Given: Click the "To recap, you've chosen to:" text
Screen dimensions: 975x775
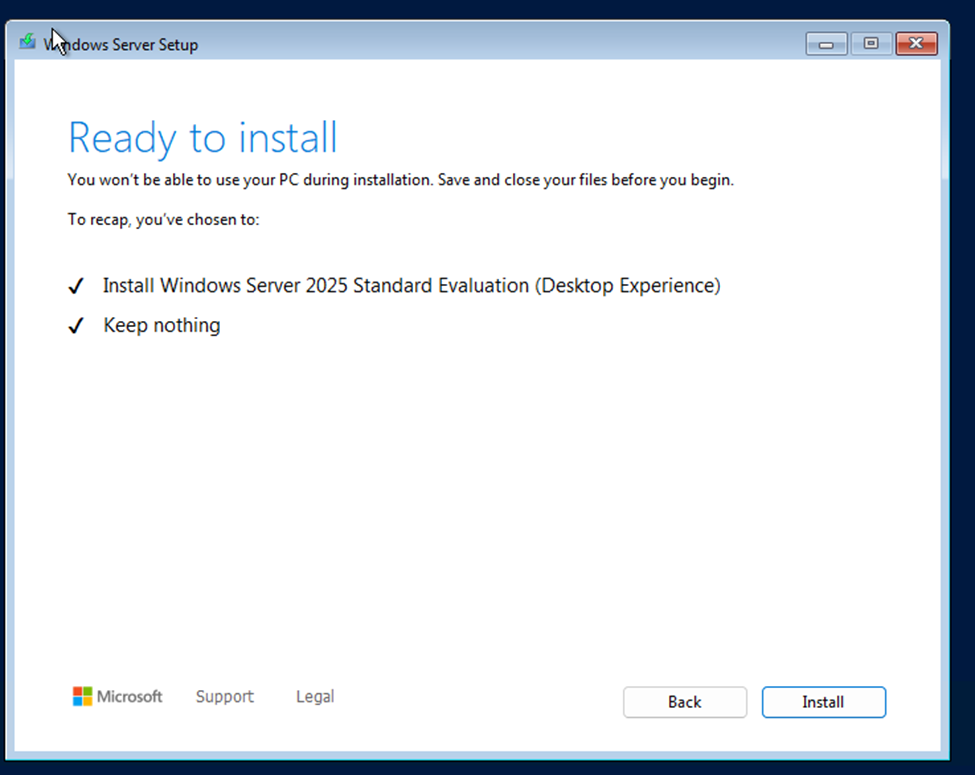Looking at the screenshot, I should click(x=164, y=220).
